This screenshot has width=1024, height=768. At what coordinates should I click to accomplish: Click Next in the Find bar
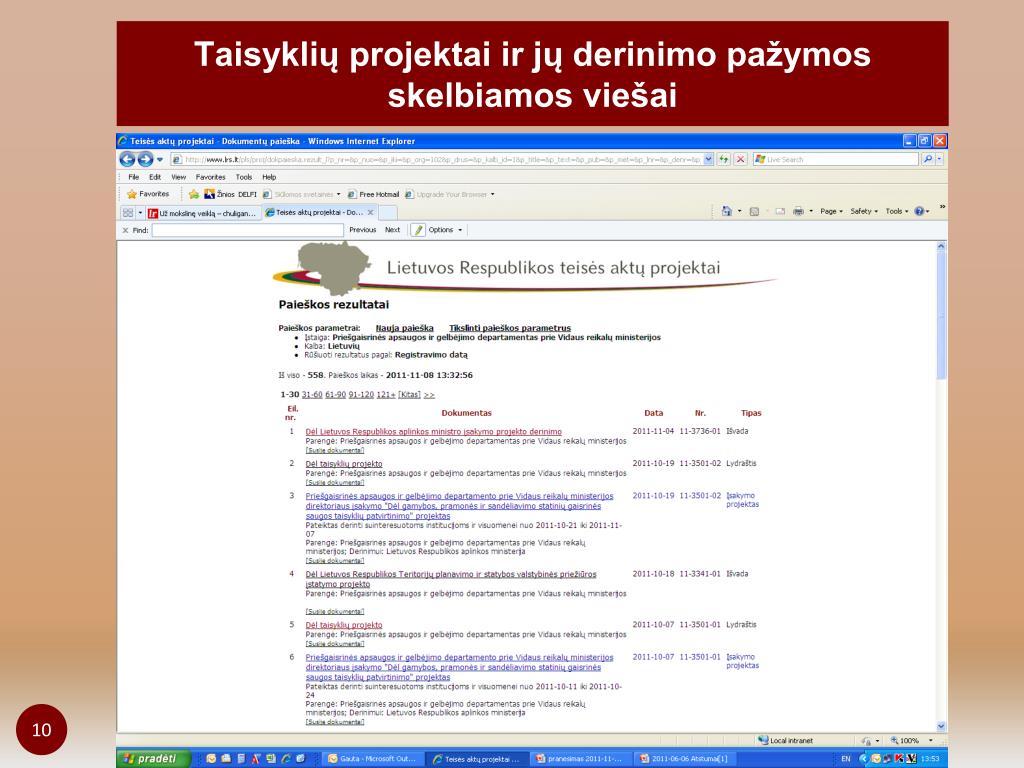(392, 230)
